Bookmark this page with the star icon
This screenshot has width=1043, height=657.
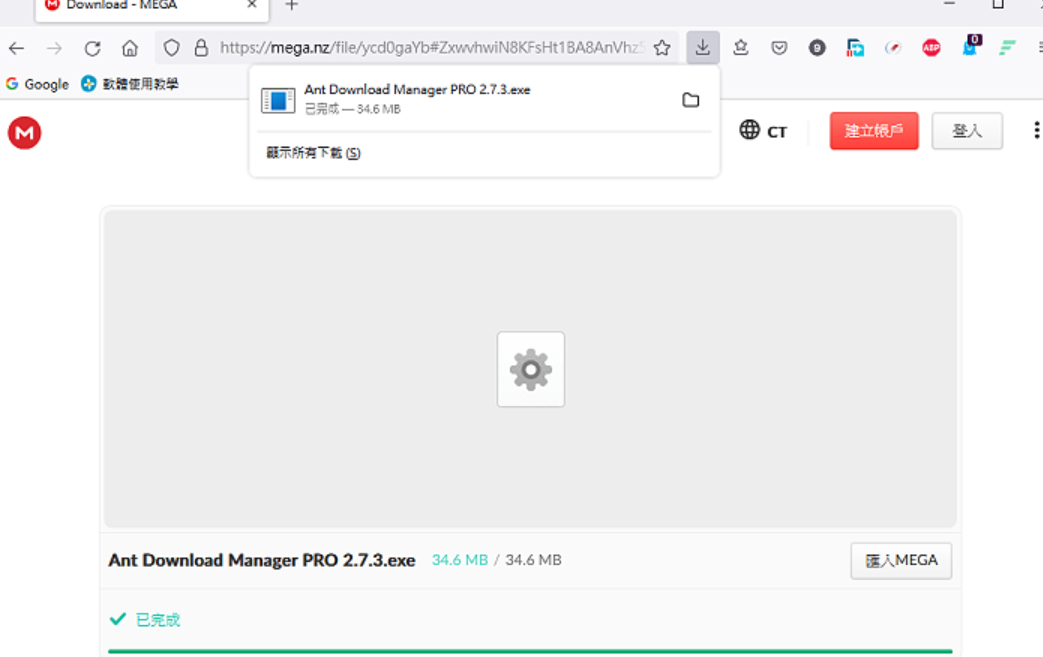pos(662,48)
